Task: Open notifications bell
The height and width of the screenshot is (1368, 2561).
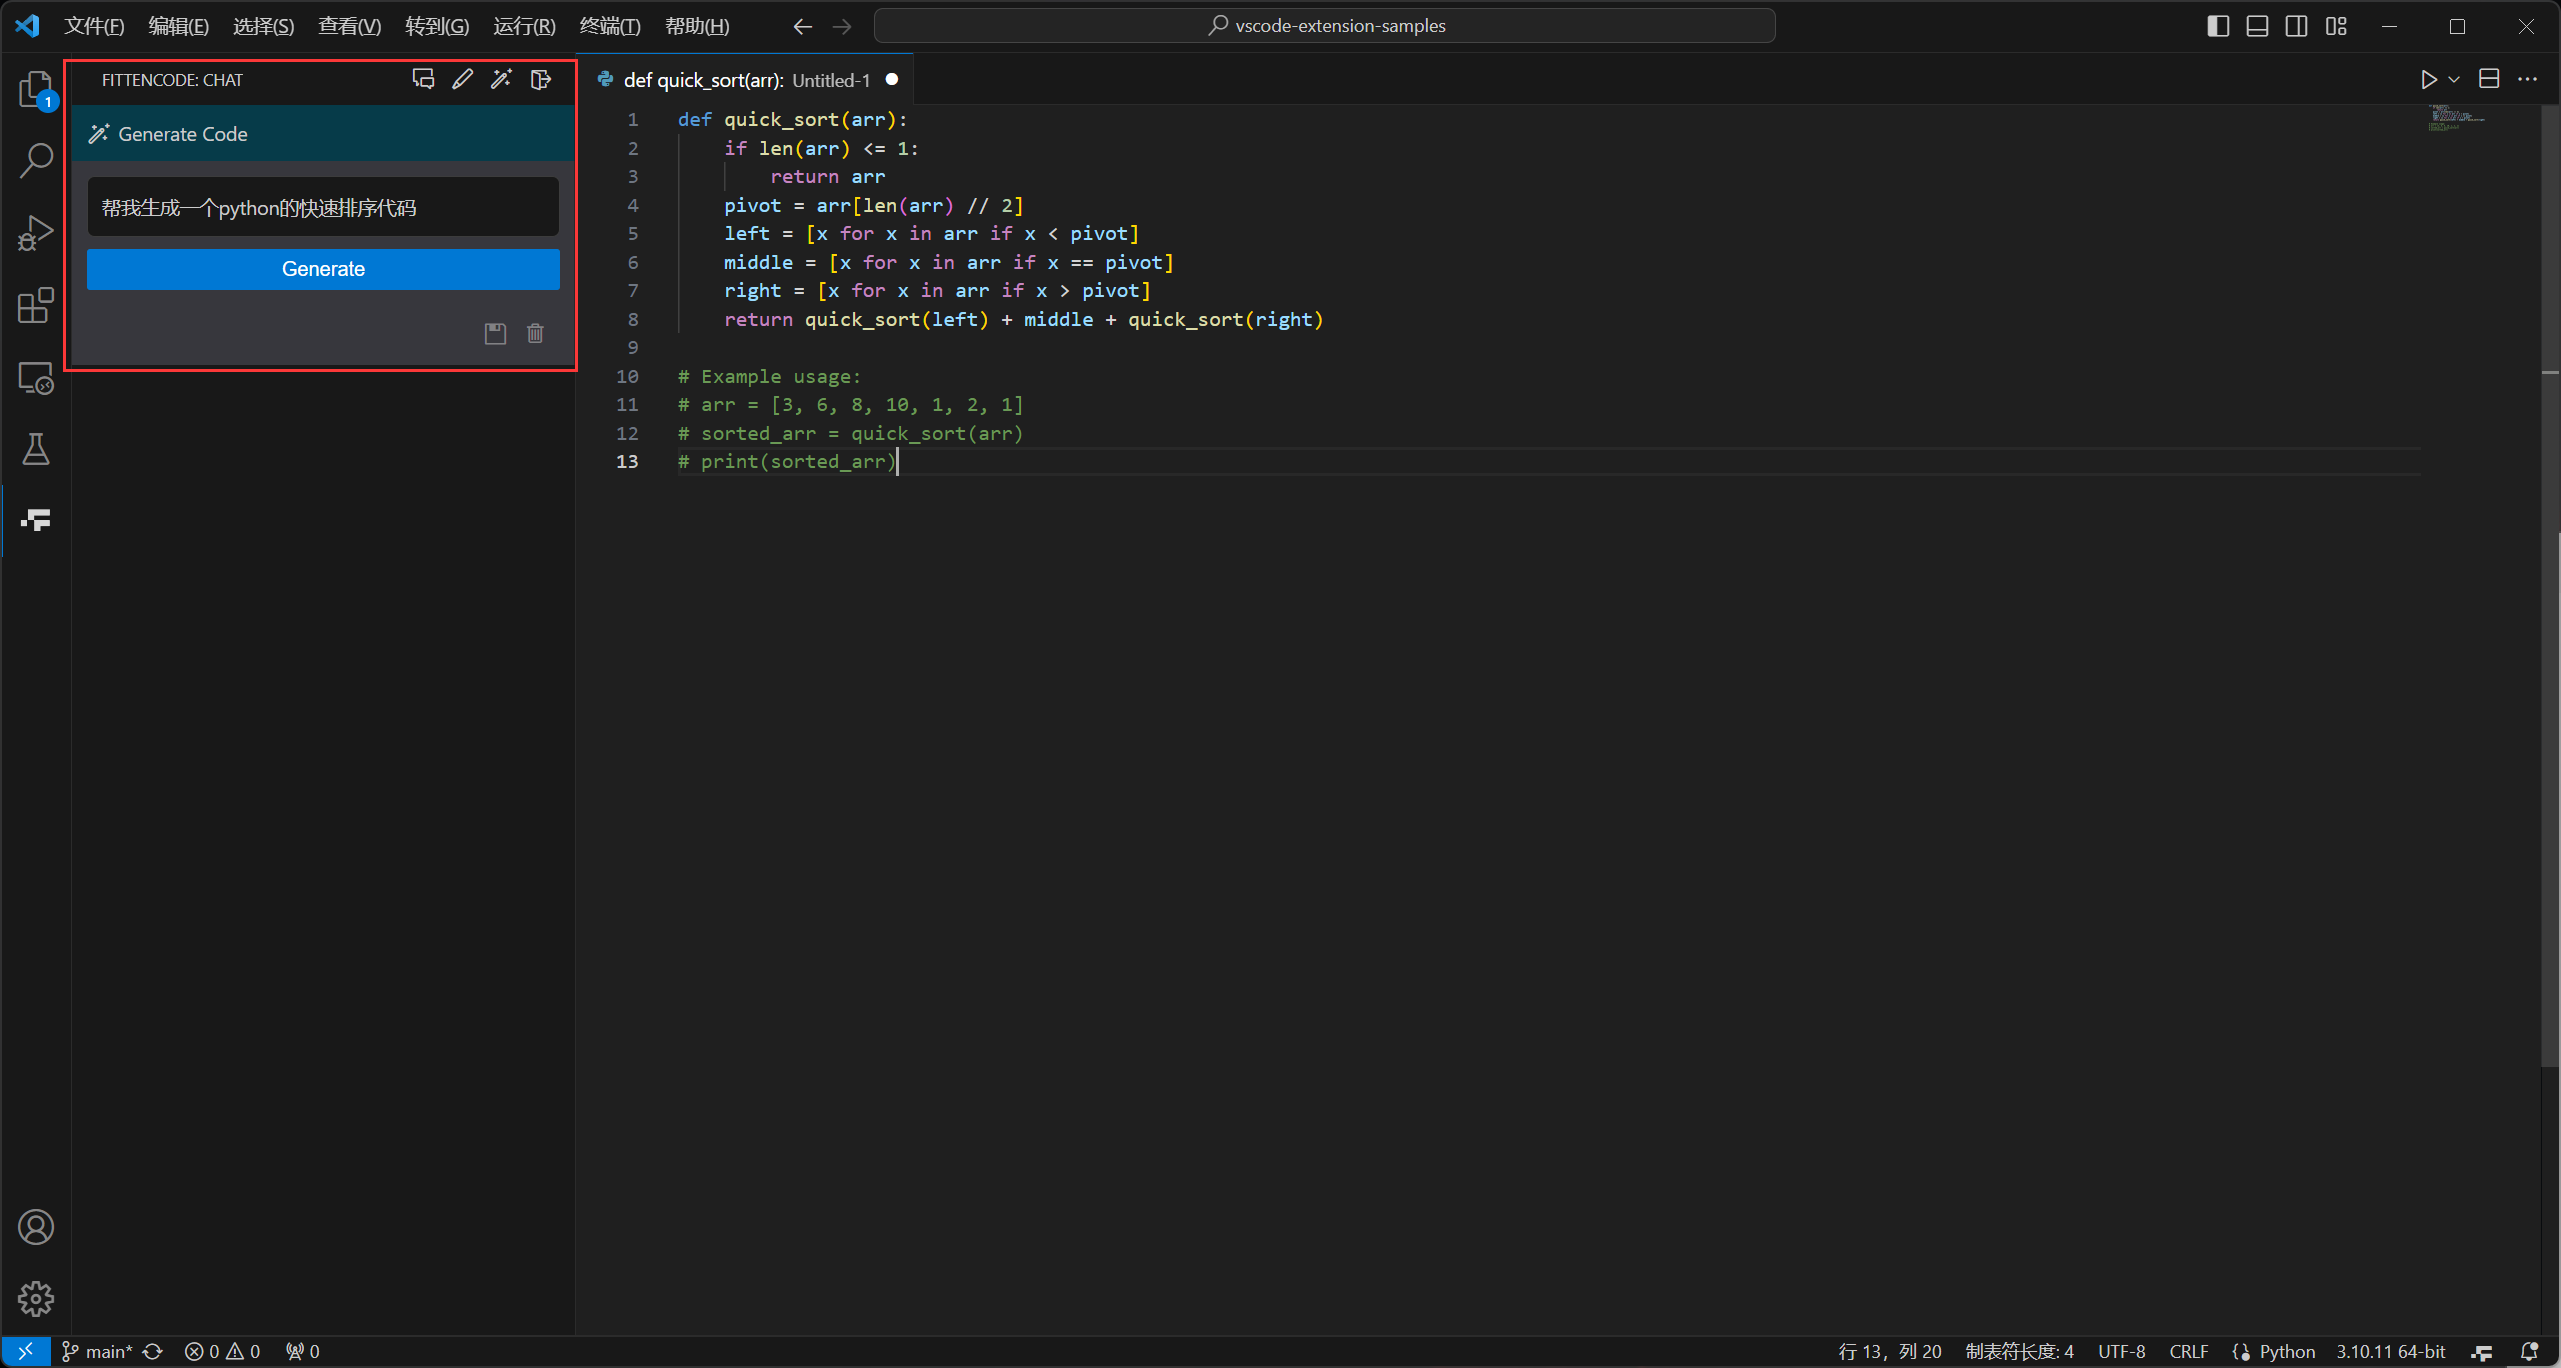Action: 2529,1352
